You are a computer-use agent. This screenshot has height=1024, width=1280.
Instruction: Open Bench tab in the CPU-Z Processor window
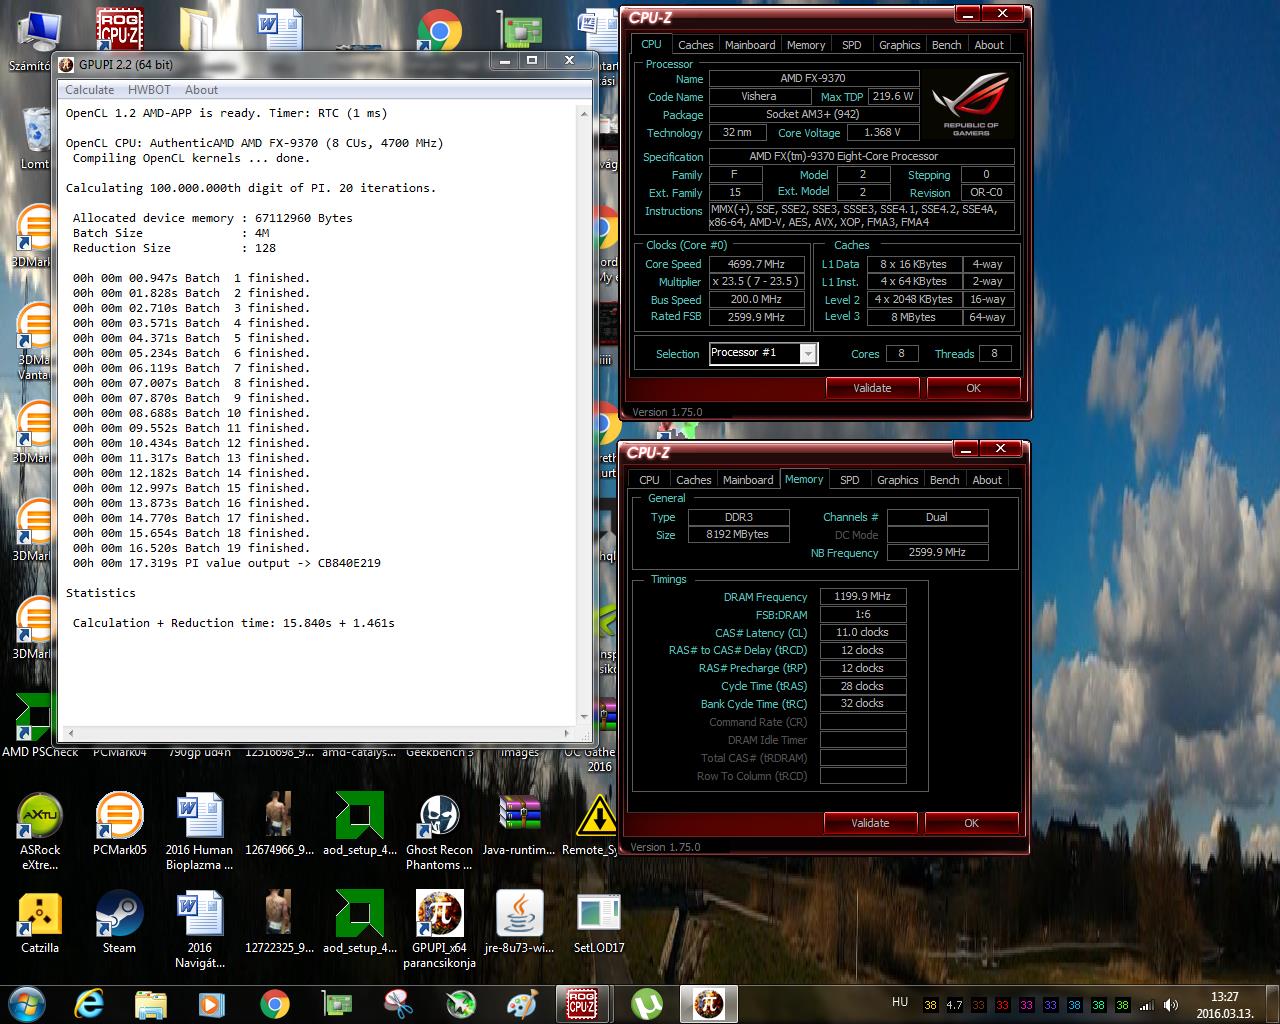click(x=946, y=45)
